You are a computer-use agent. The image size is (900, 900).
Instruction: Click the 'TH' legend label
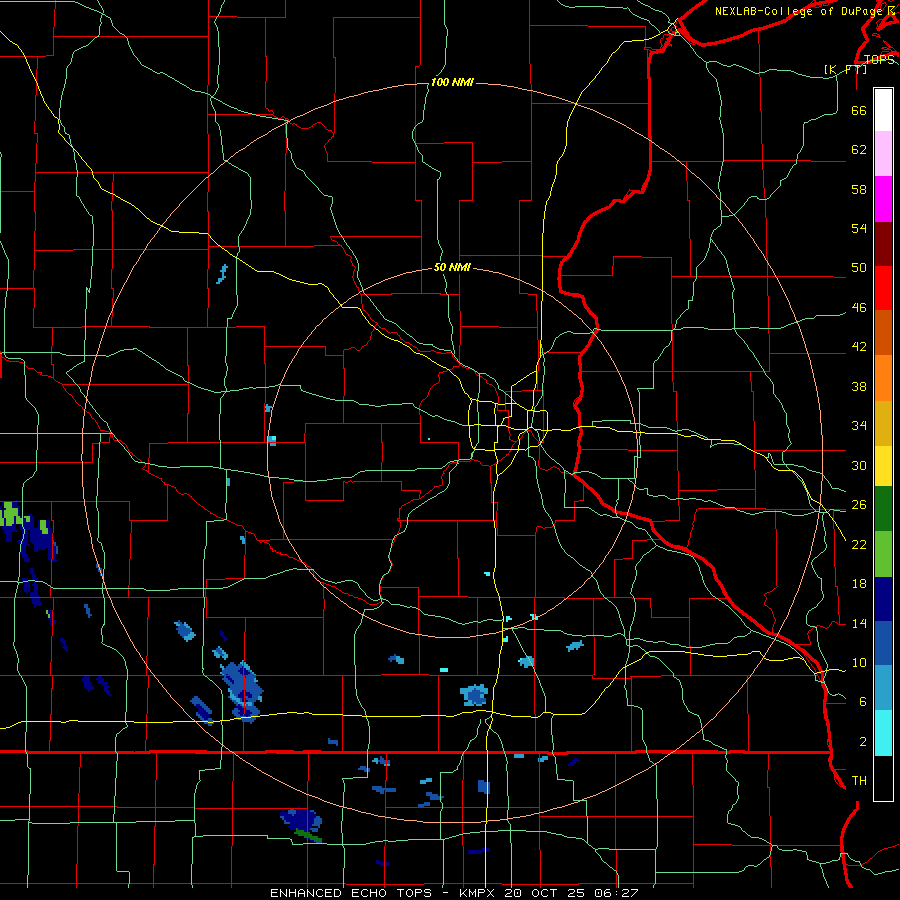(x=859, y=781)
